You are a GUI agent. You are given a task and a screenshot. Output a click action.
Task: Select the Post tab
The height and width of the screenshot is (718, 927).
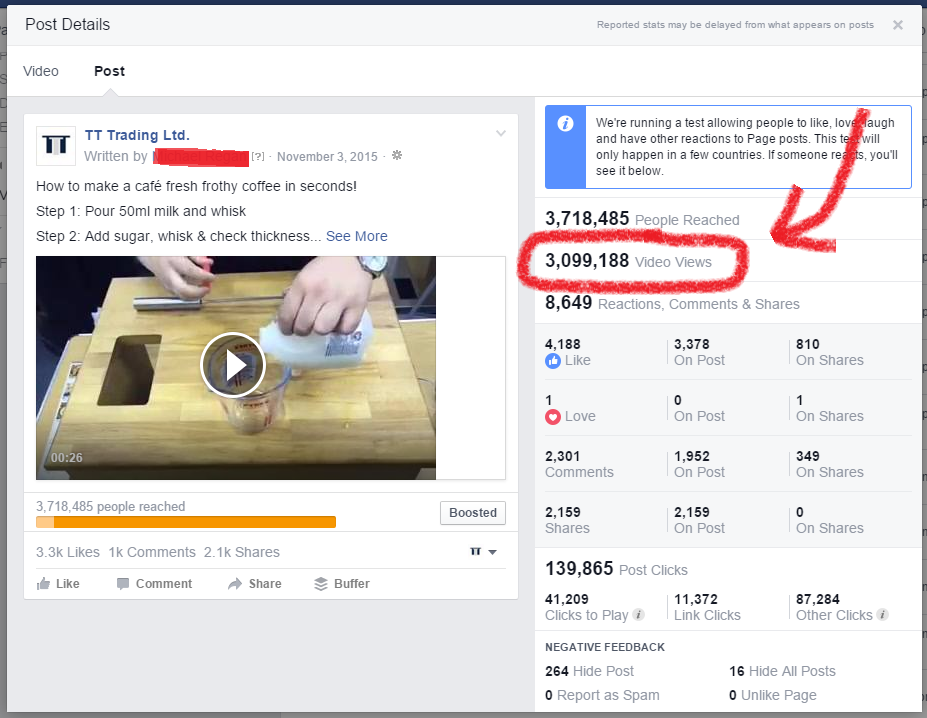pyautogui.click(x=109, y=71)
